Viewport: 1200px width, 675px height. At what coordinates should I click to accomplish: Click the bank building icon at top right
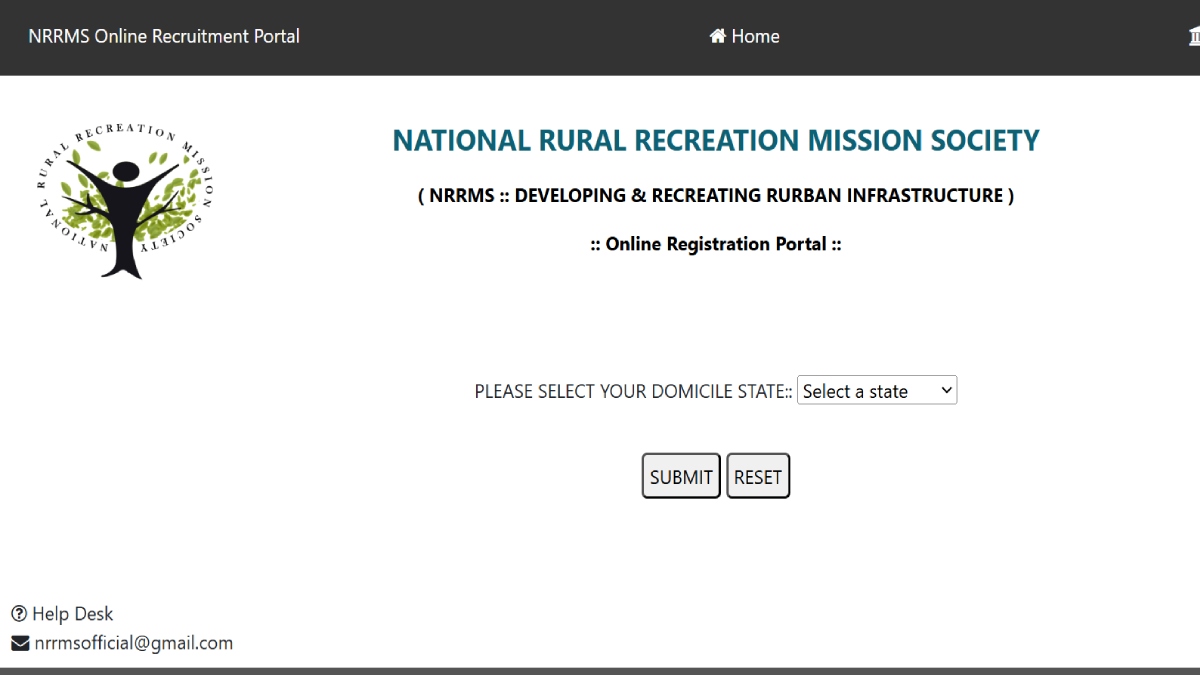point(1194,35)
